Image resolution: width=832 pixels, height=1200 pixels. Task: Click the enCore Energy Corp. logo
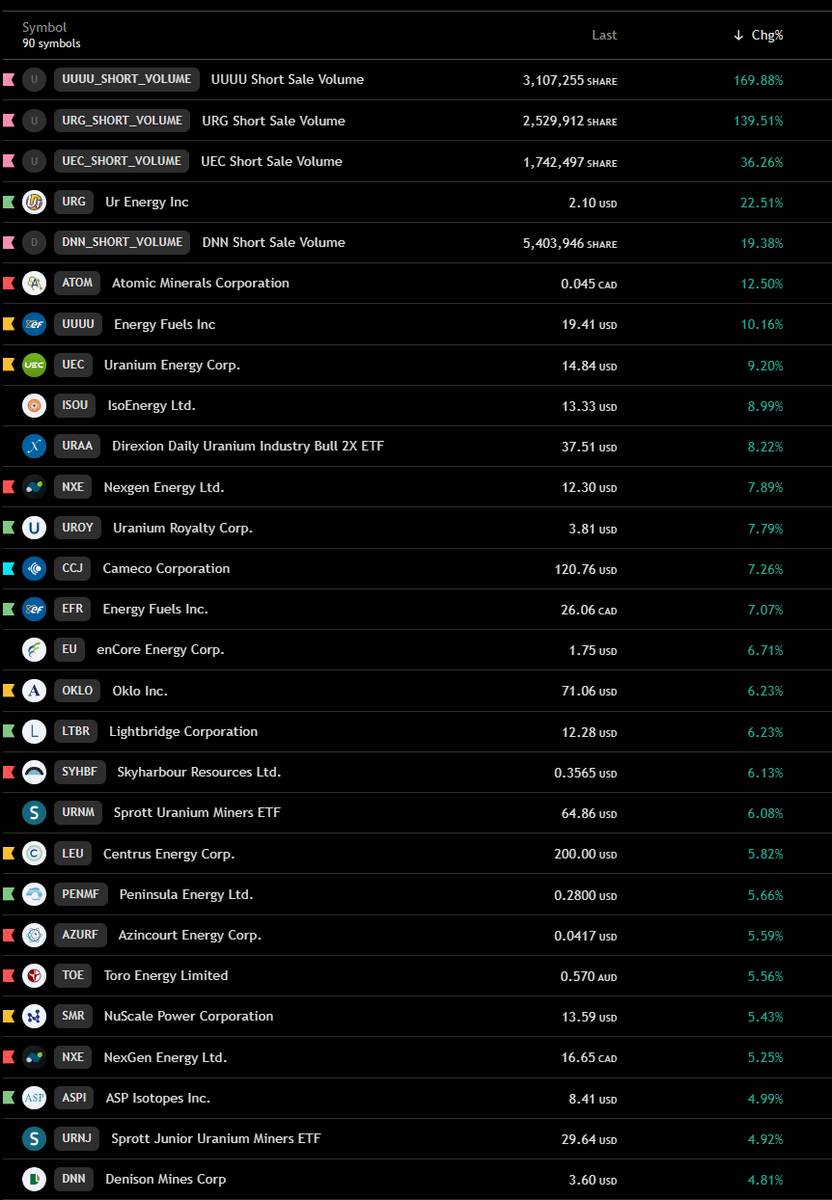pos(34,650)
